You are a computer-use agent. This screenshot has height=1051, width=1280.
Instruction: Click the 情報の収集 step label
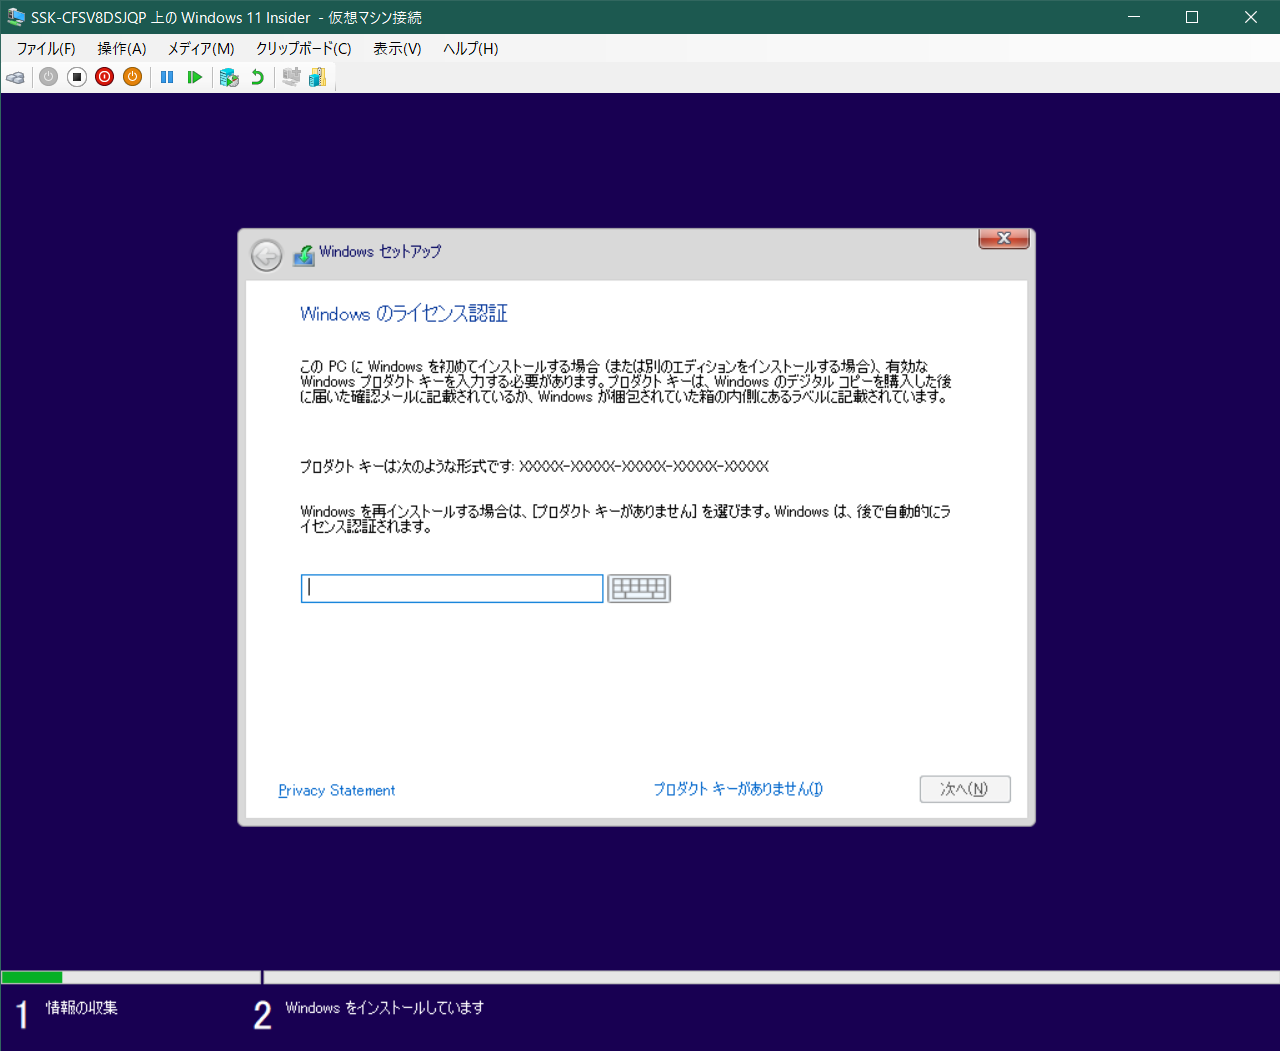click(x=82, y=1008)
